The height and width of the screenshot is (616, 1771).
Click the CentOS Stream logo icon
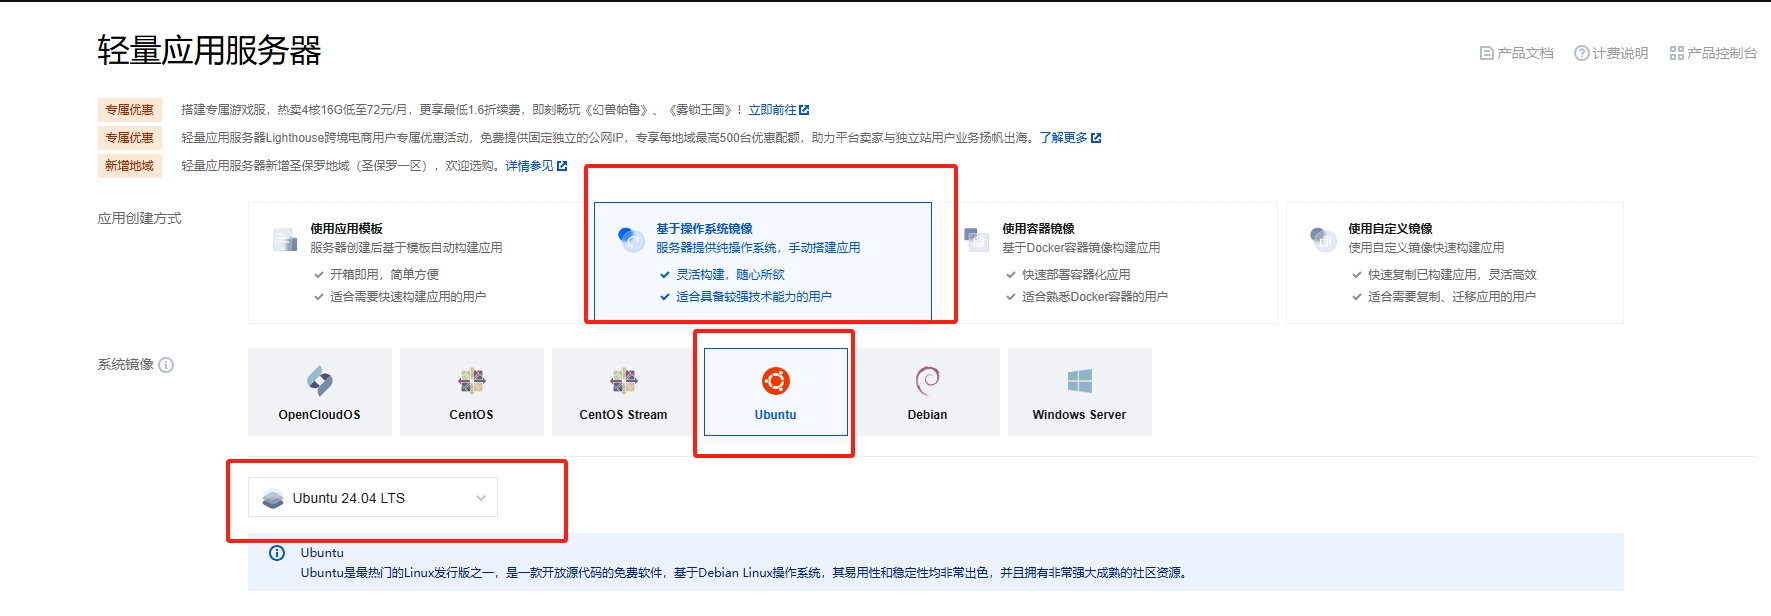coord(624,381)
